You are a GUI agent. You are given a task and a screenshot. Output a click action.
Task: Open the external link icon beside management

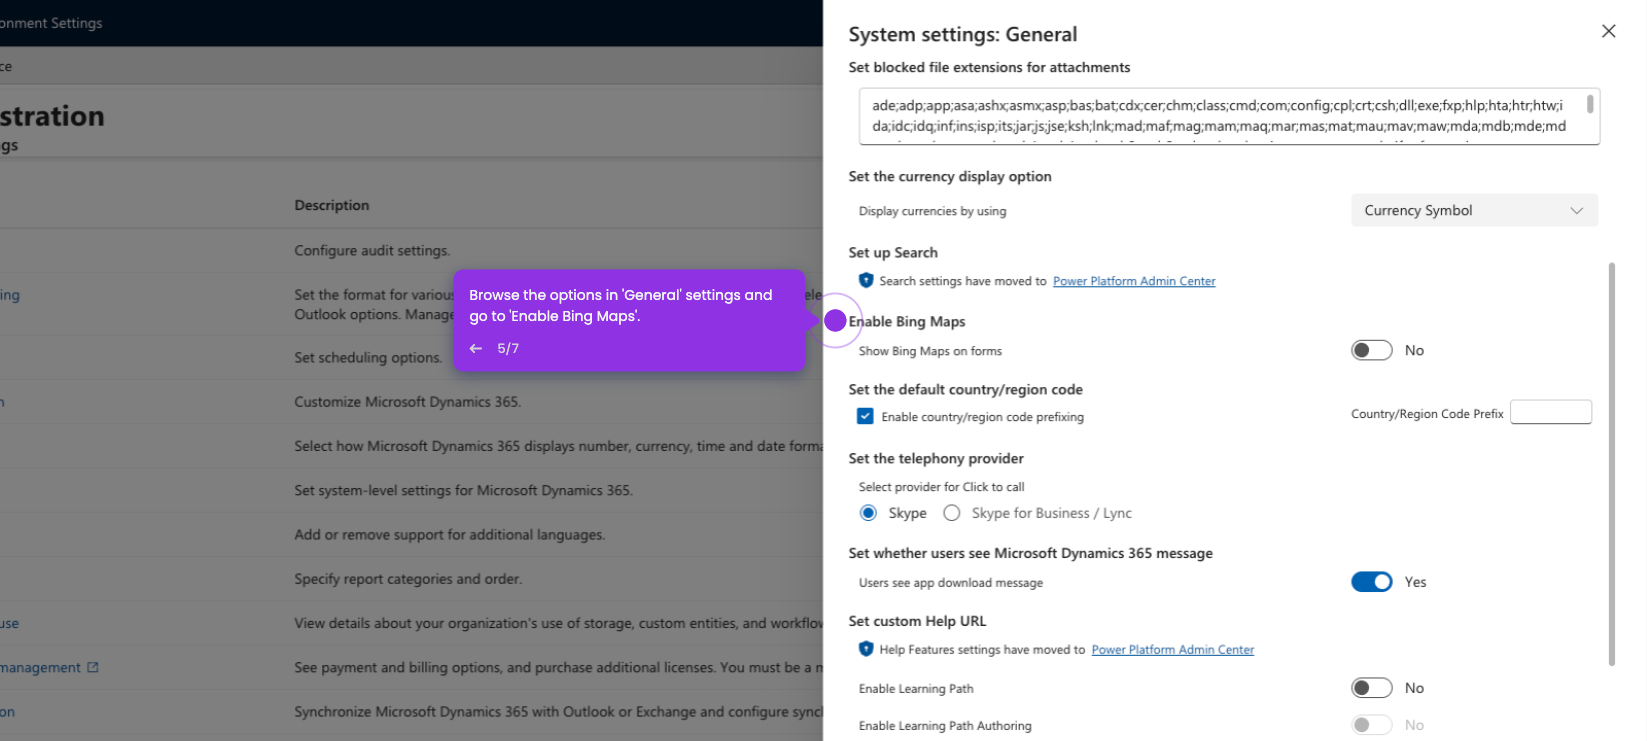(93, 667)
